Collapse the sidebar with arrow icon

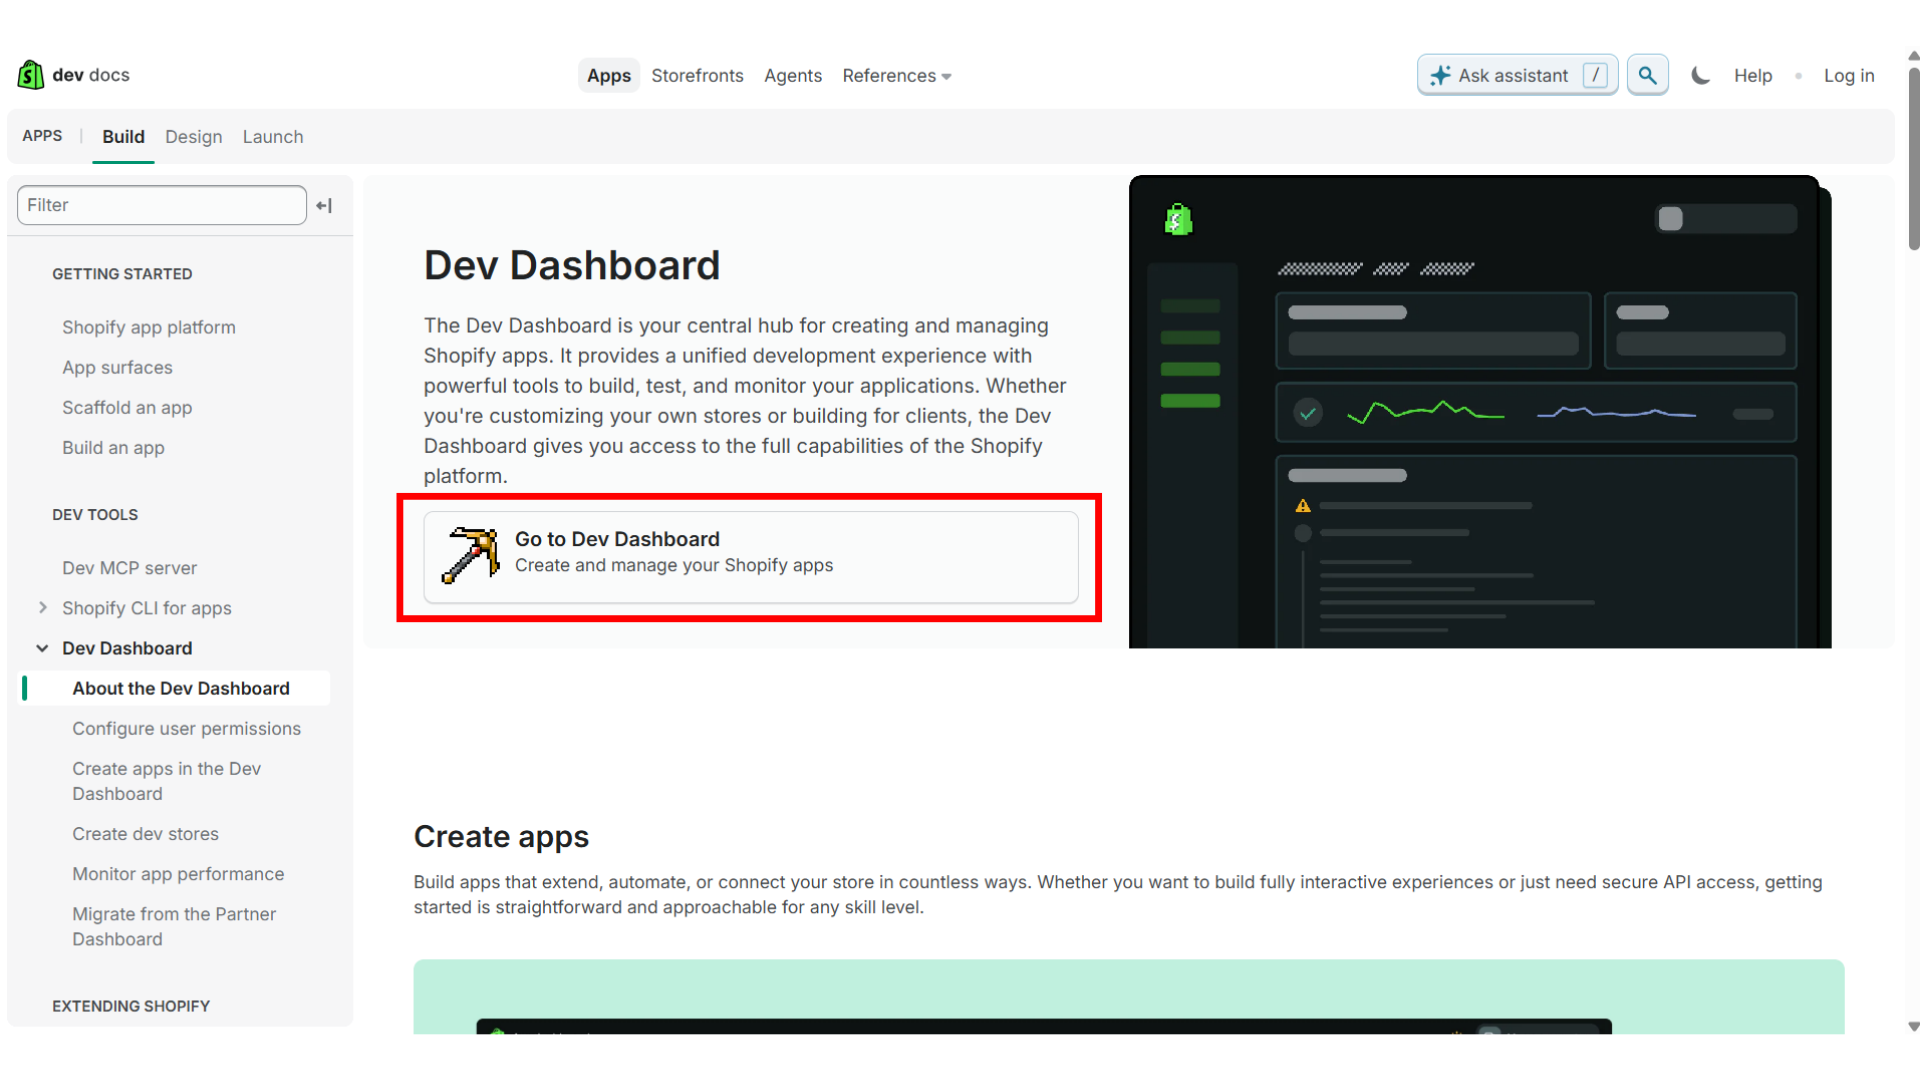pos(324,205)
